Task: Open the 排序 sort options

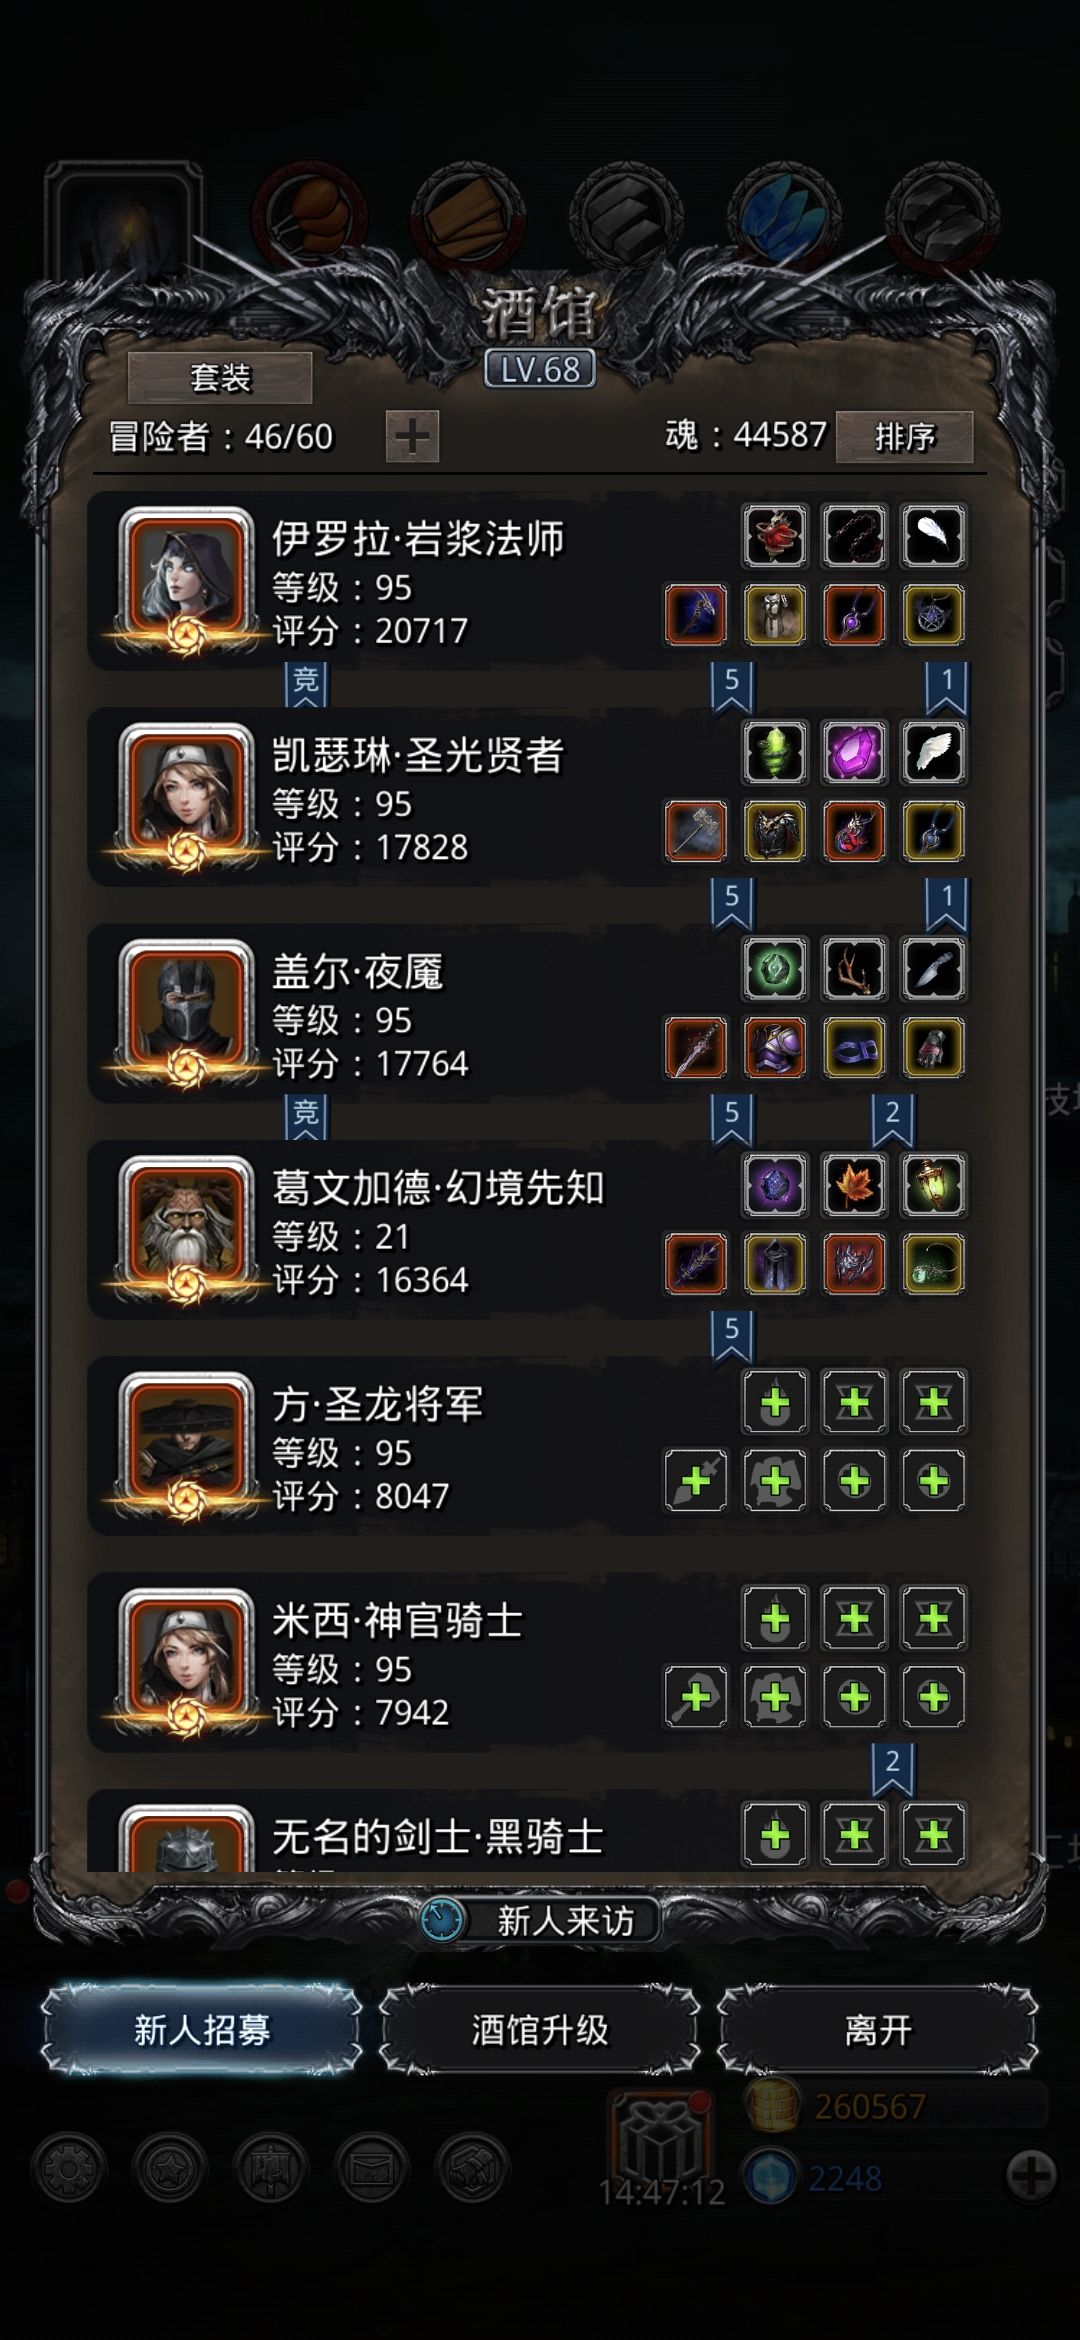Action: [904, 436]
